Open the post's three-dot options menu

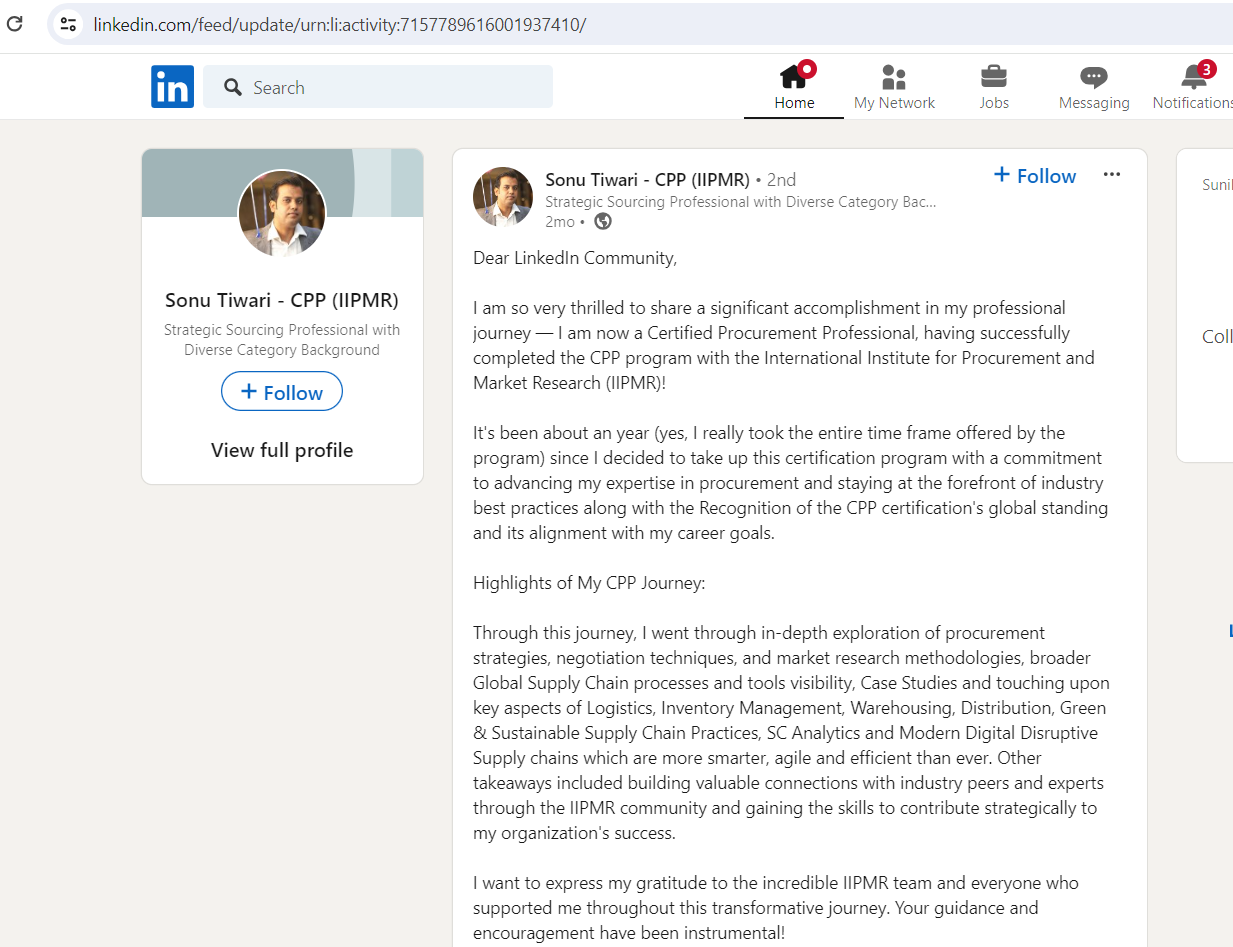click(1112, 175)
